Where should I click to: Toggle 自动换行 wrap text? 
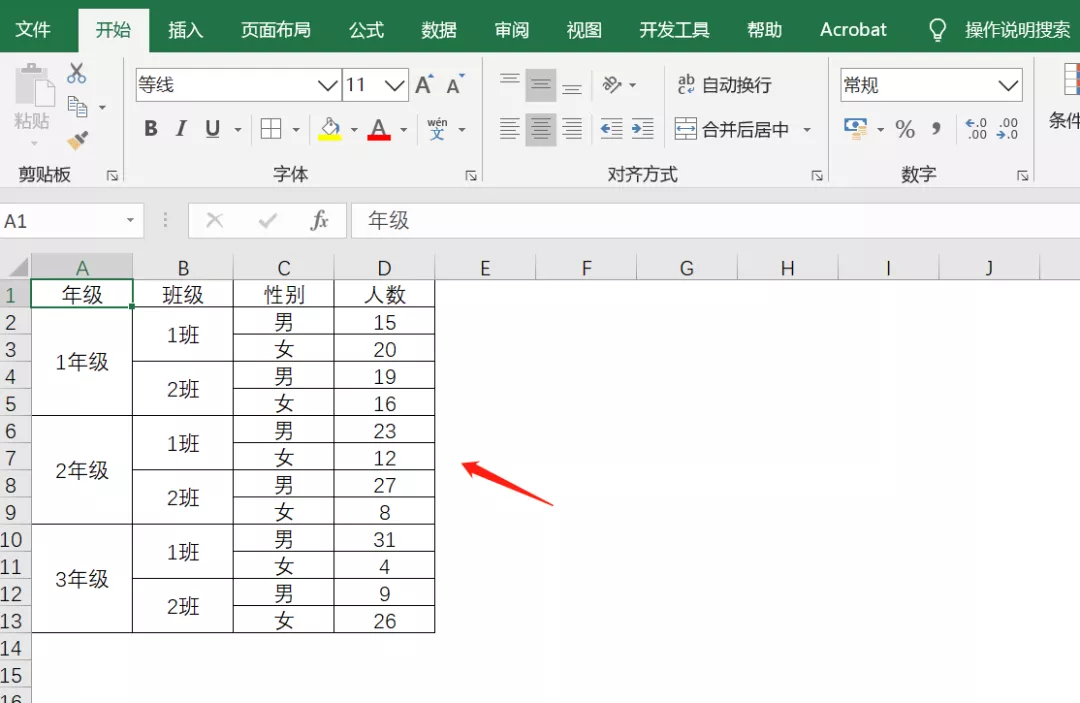tap(724, 85)
